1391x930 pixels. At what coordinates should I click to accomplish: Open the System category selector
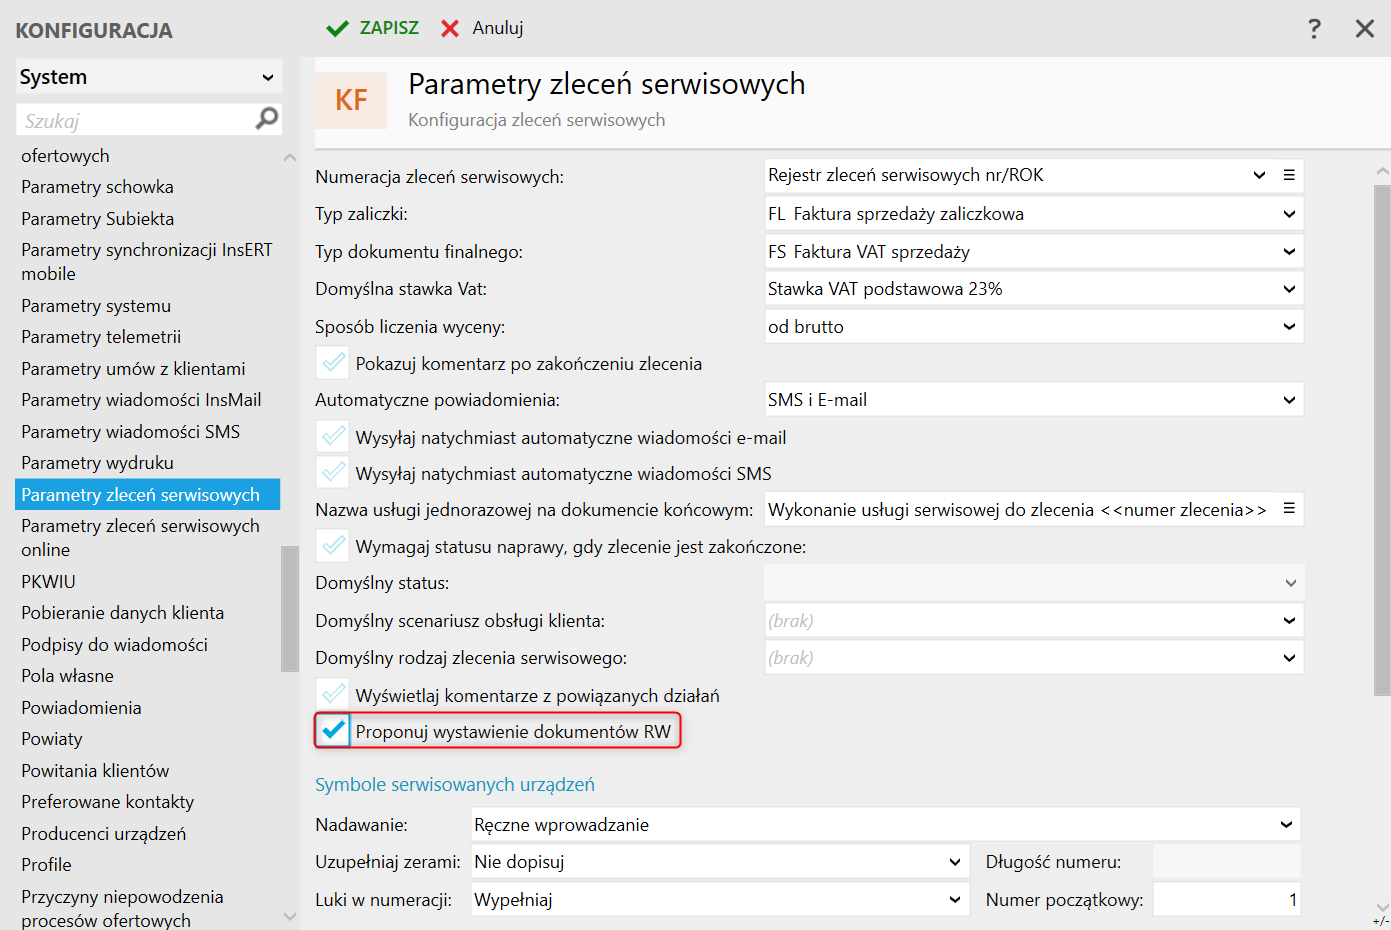click(148, 77)
